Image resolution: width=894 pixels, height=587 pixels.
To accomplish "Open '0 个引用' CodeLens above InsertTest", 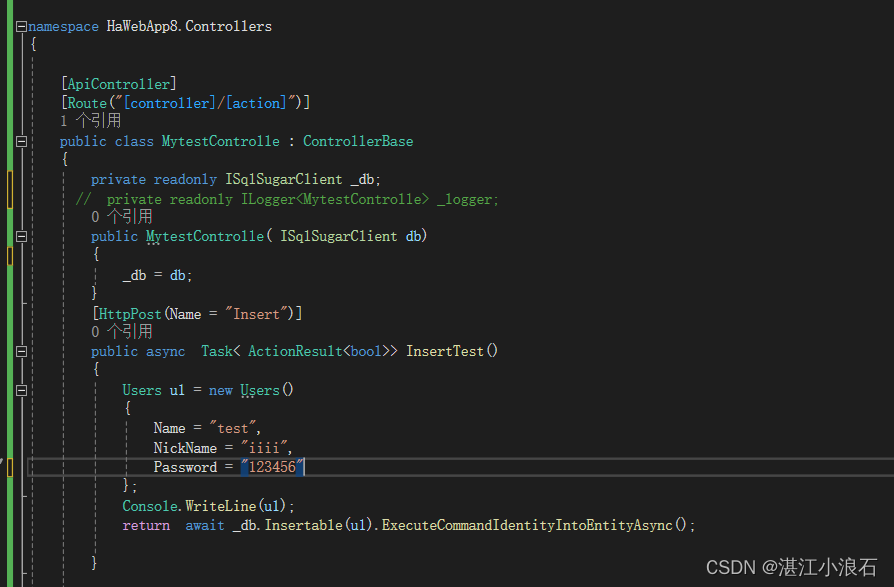I will coord(121,332).
